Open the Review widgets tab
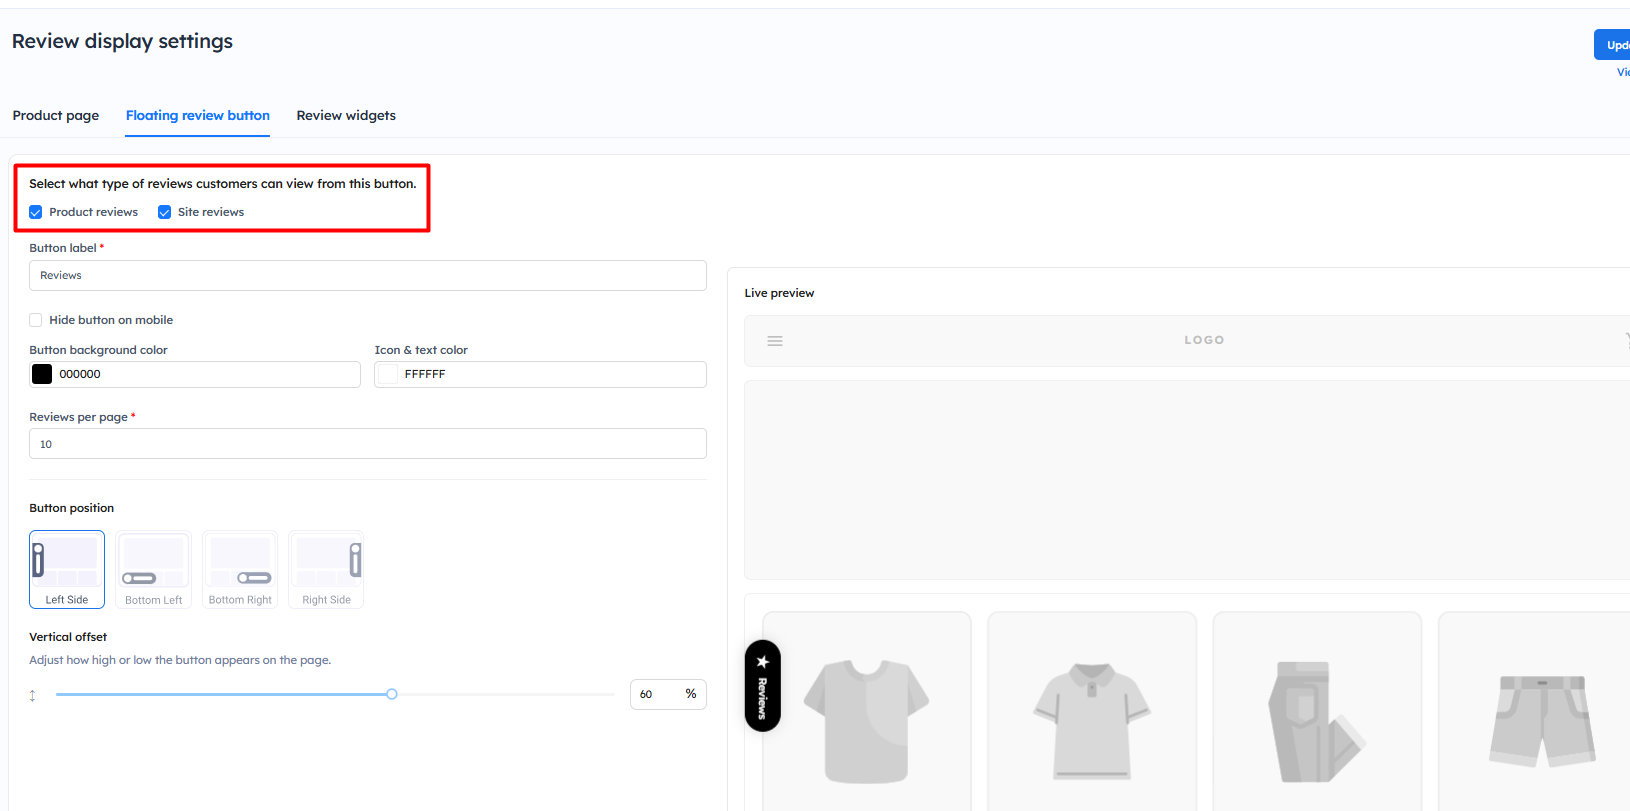 [x=346, y=116]
